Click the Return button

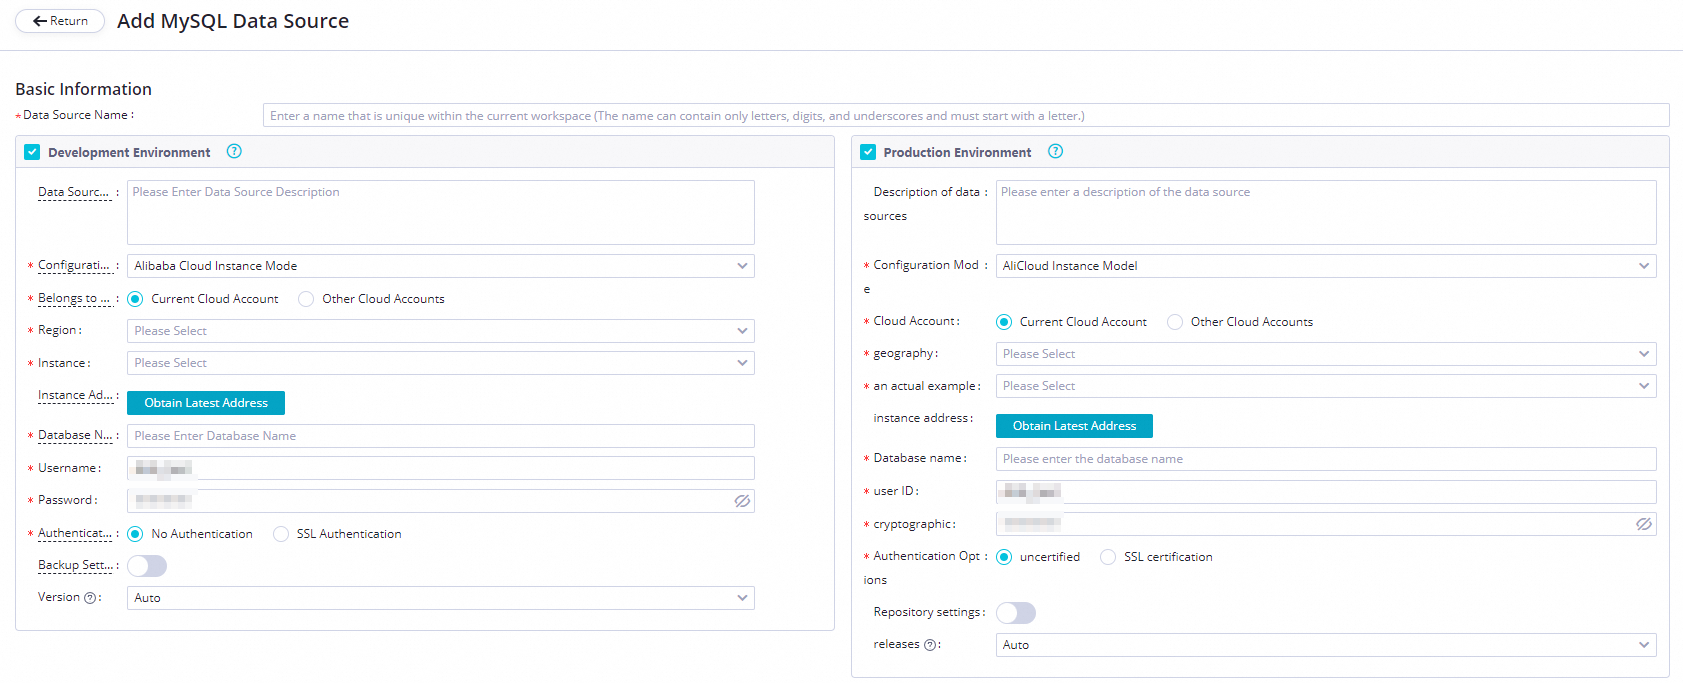click(60, 21)
